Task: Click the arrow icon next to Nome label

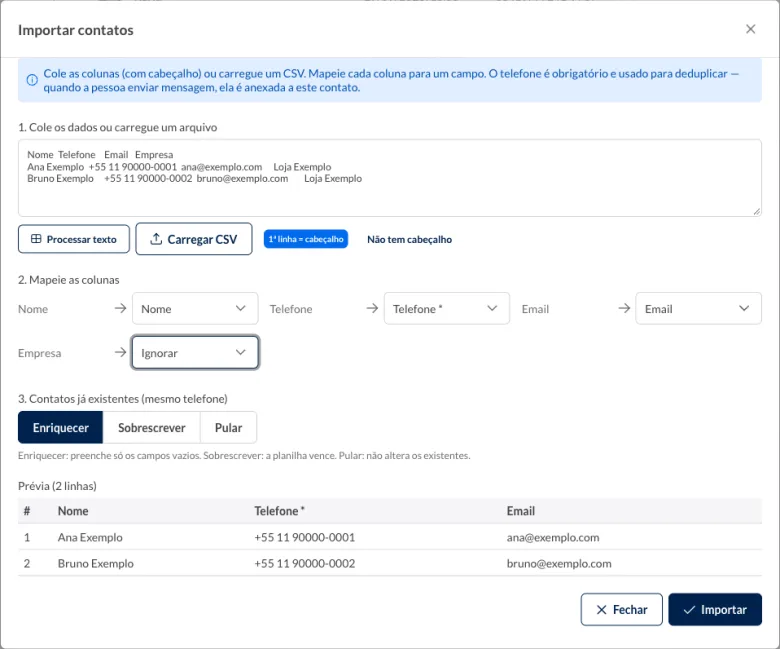Action: tap(120, 308)
